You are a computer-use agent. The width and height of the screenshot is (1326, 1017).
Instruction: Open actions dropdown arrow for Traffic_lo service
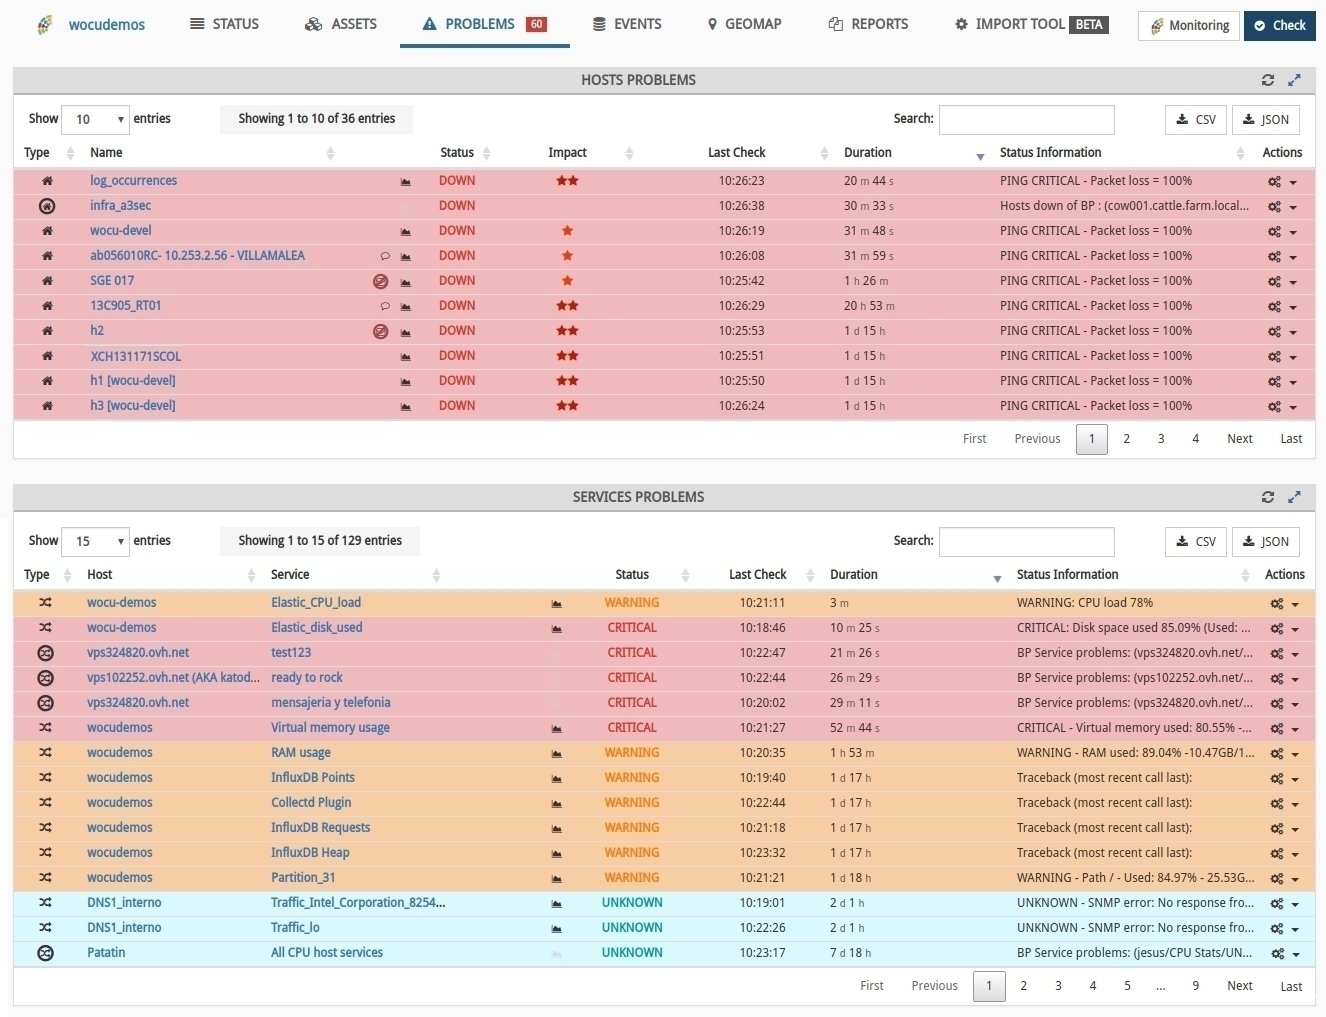coord(1295,930)
